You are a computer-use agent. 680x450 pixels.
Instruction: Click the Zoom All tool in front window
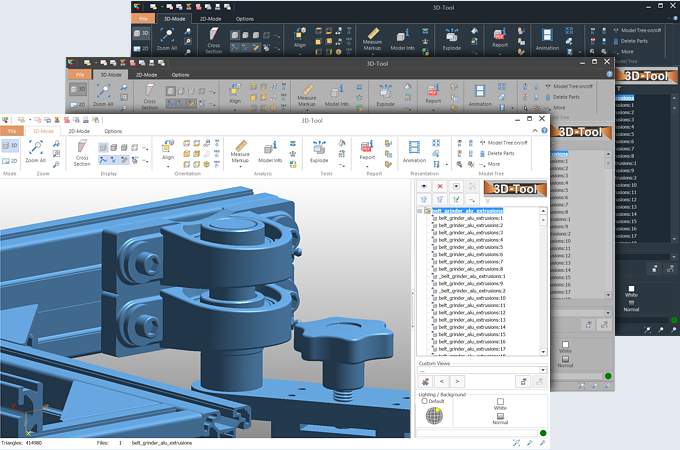[x=36, y=150]
